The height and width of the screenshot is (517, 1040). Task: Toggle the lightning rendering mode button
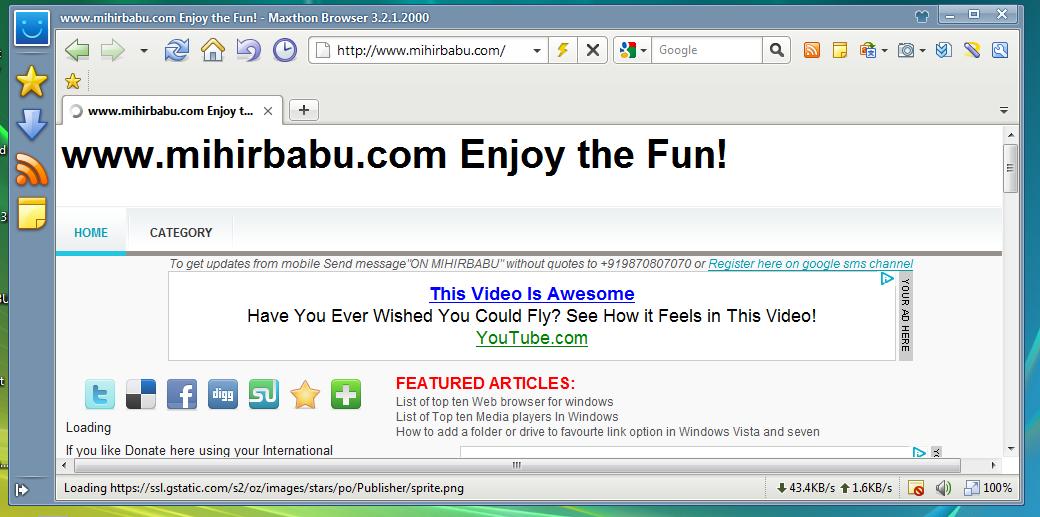(x=562, y=50)
